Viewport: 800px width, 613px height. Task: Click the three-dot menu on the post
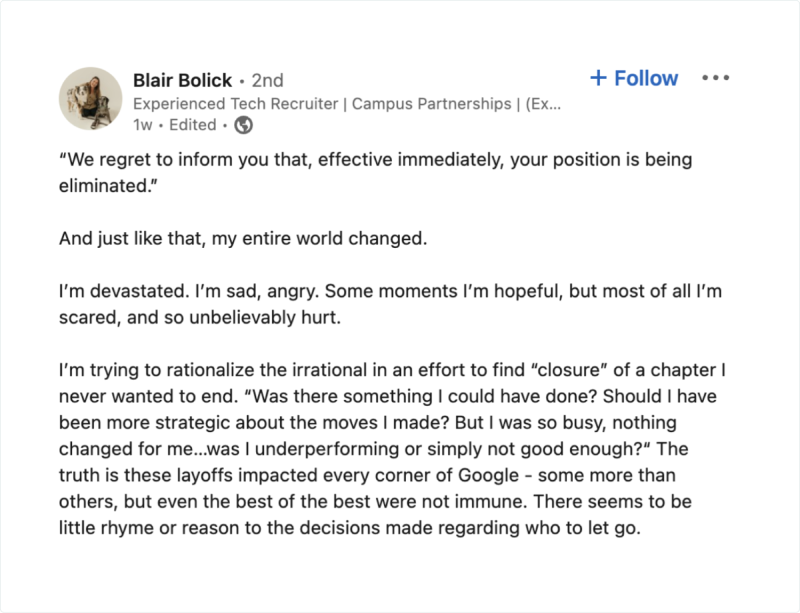click(716, 78)
